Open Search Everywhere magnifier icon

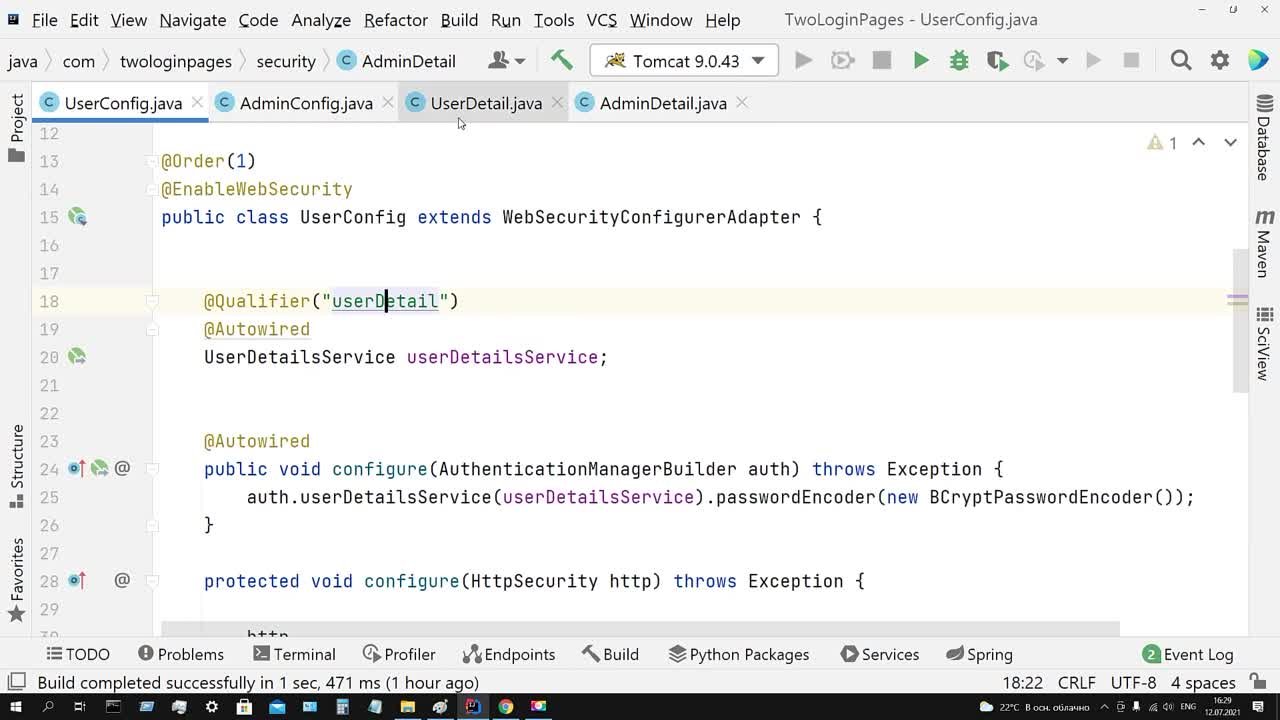pyautogui.click(x=1181, y=61)
